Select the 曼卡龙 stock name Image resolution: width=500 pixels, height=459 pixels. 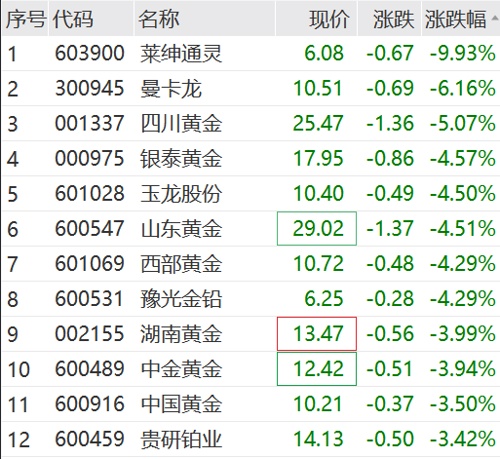point(171,89)
